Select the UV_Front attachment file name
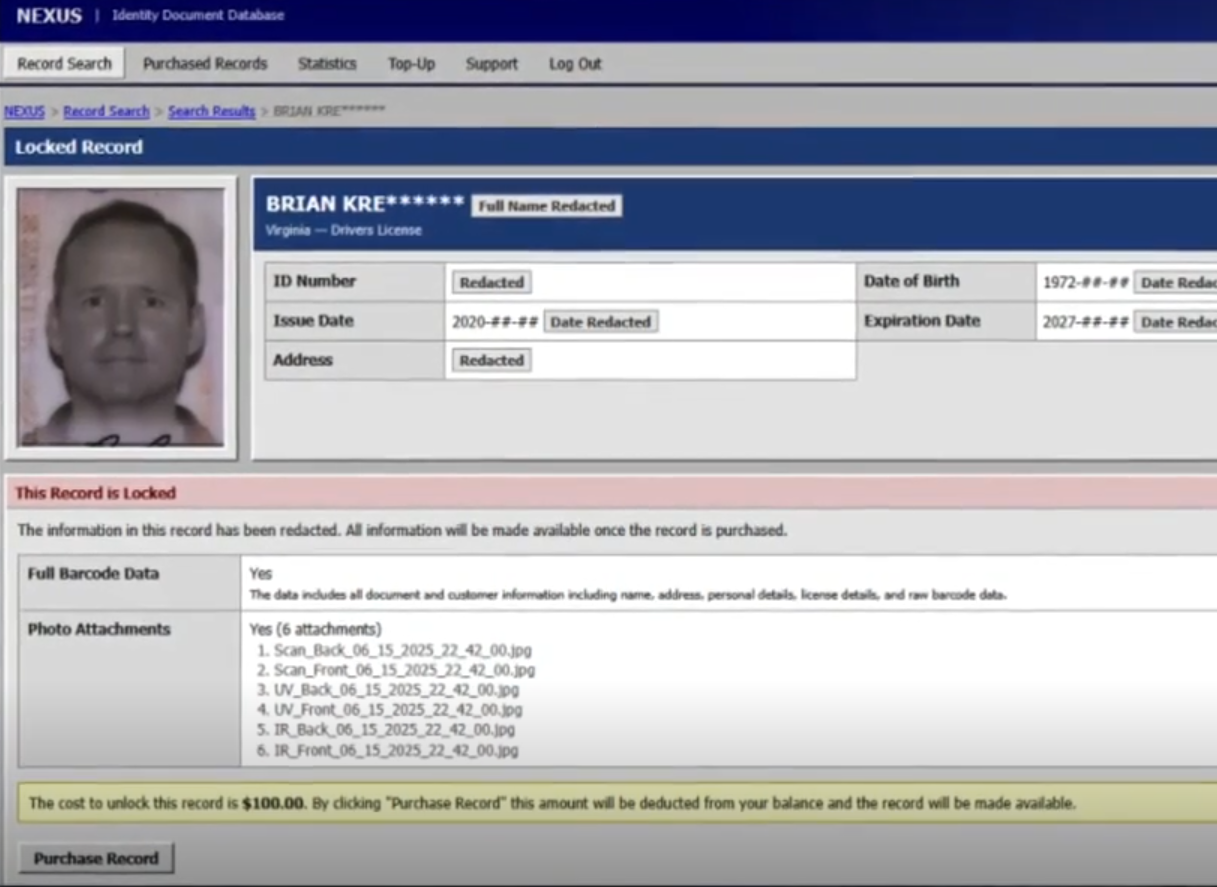1217x887 pixels. coord(398,710)
